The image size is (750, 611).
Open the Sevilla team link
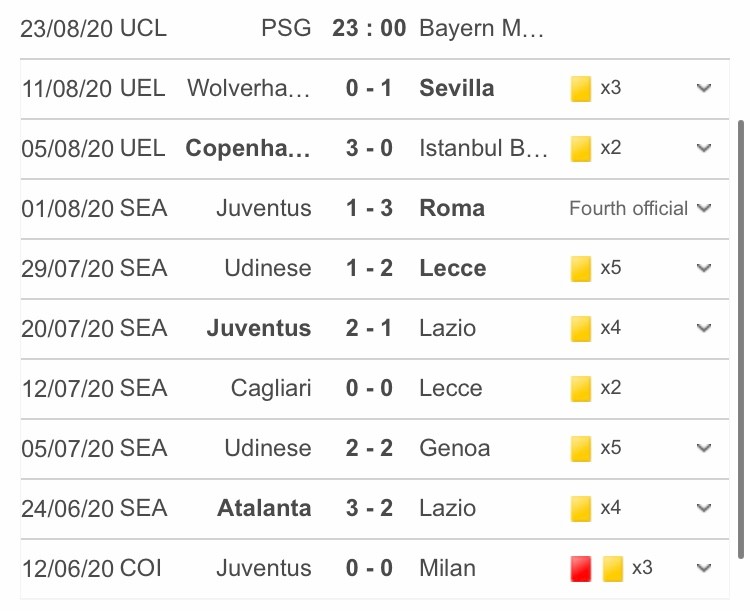click(457, 88)
